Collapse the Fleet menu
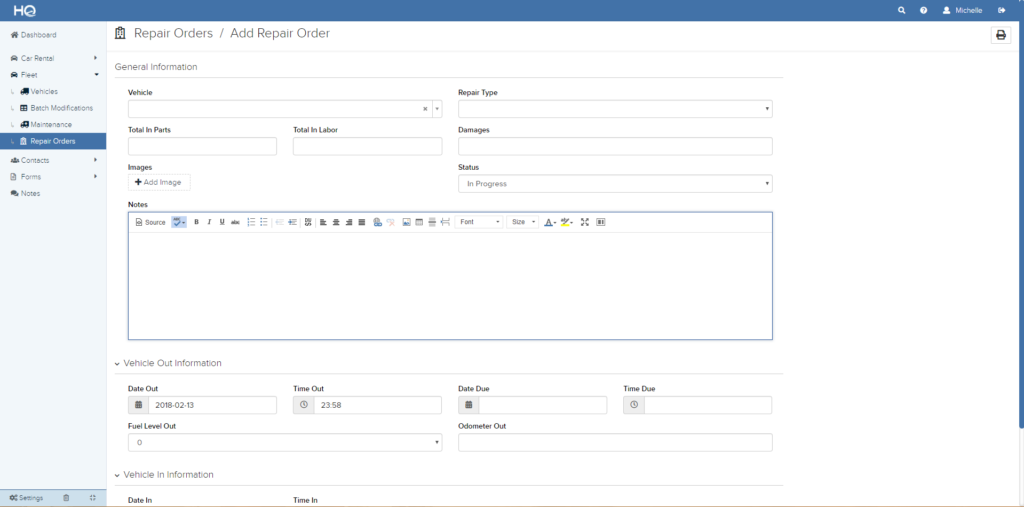The width and height of the screenshot is (1024, 507). click(x=53, y=75)
